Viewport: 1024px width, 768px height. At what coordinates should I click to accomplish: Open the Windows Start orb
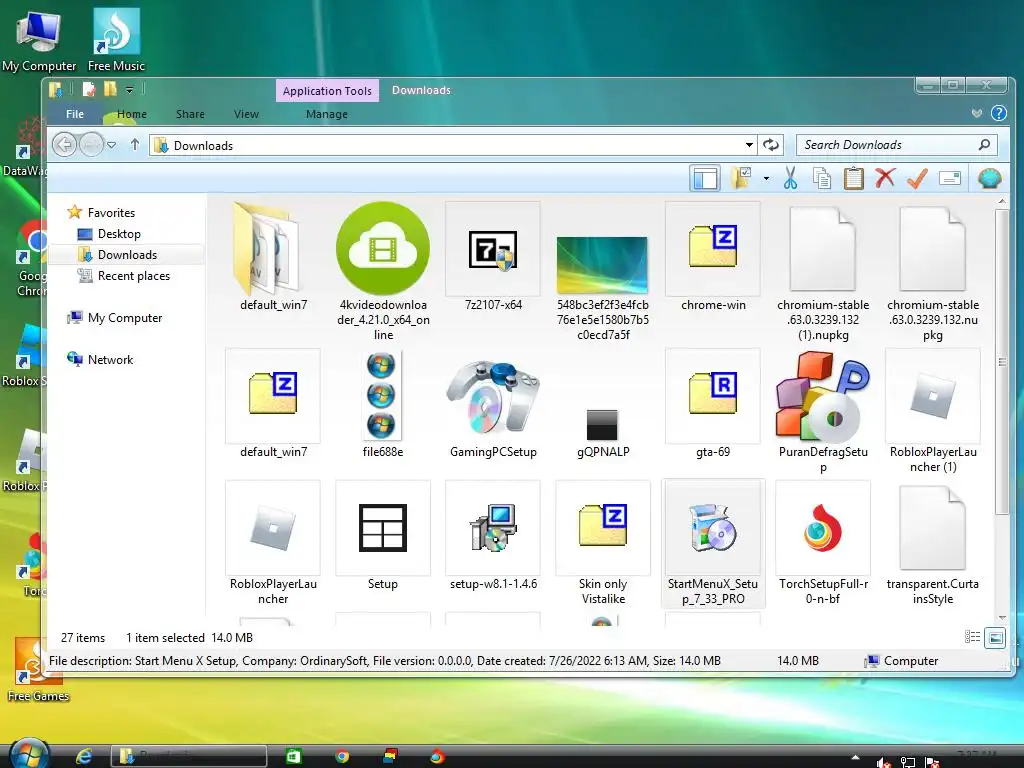(29, 755)
